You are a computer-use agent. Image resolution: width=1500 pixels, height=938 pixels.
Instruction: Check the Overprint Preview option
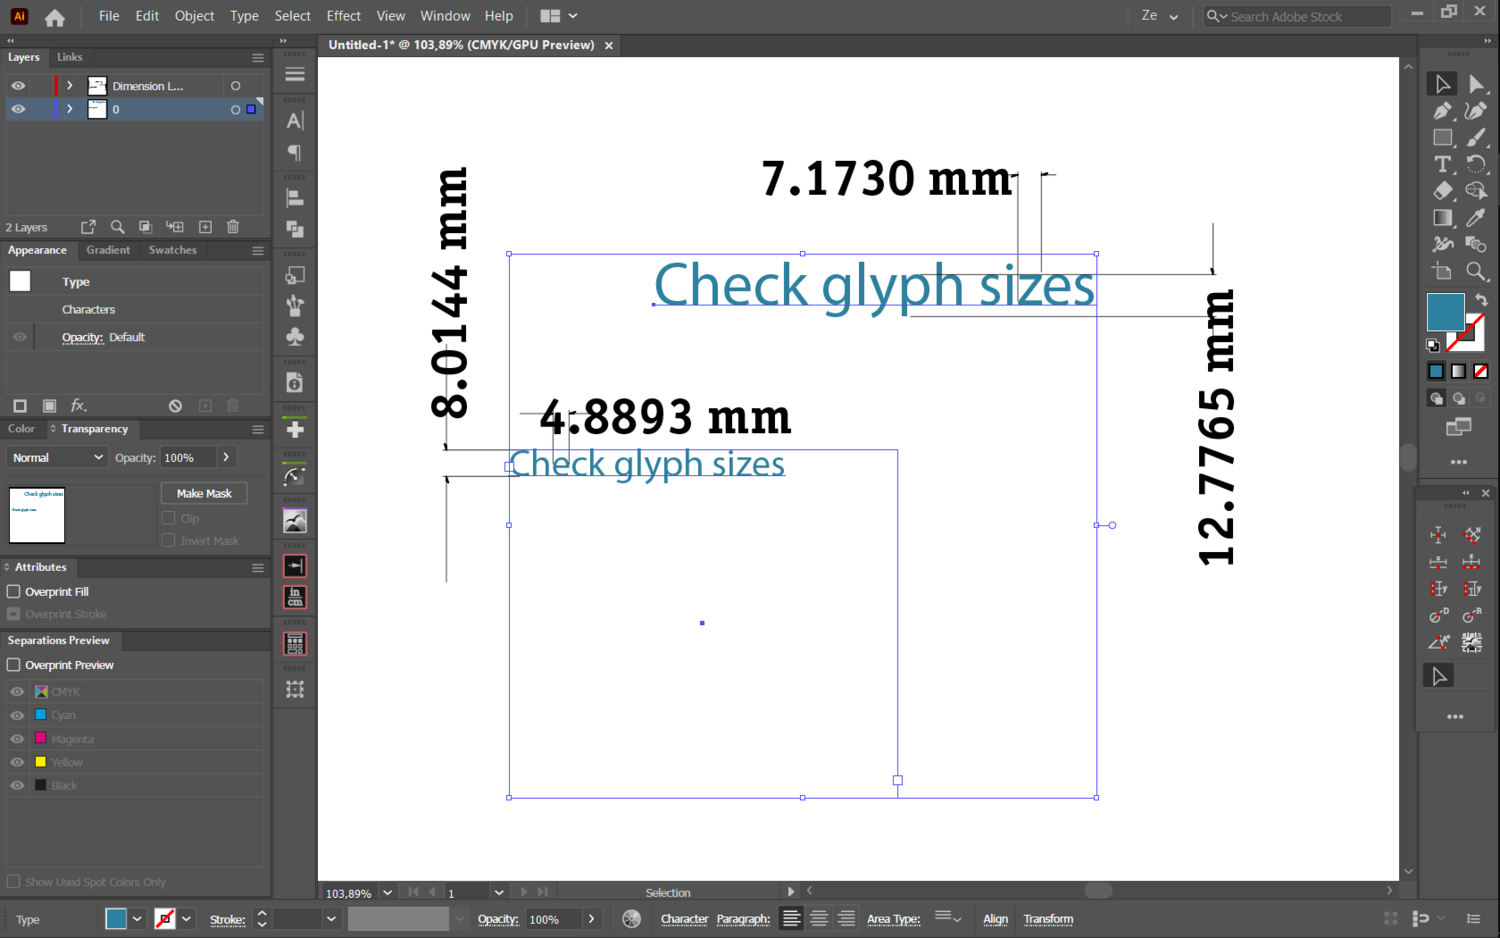pyautogui.click(x=14, y=665)
